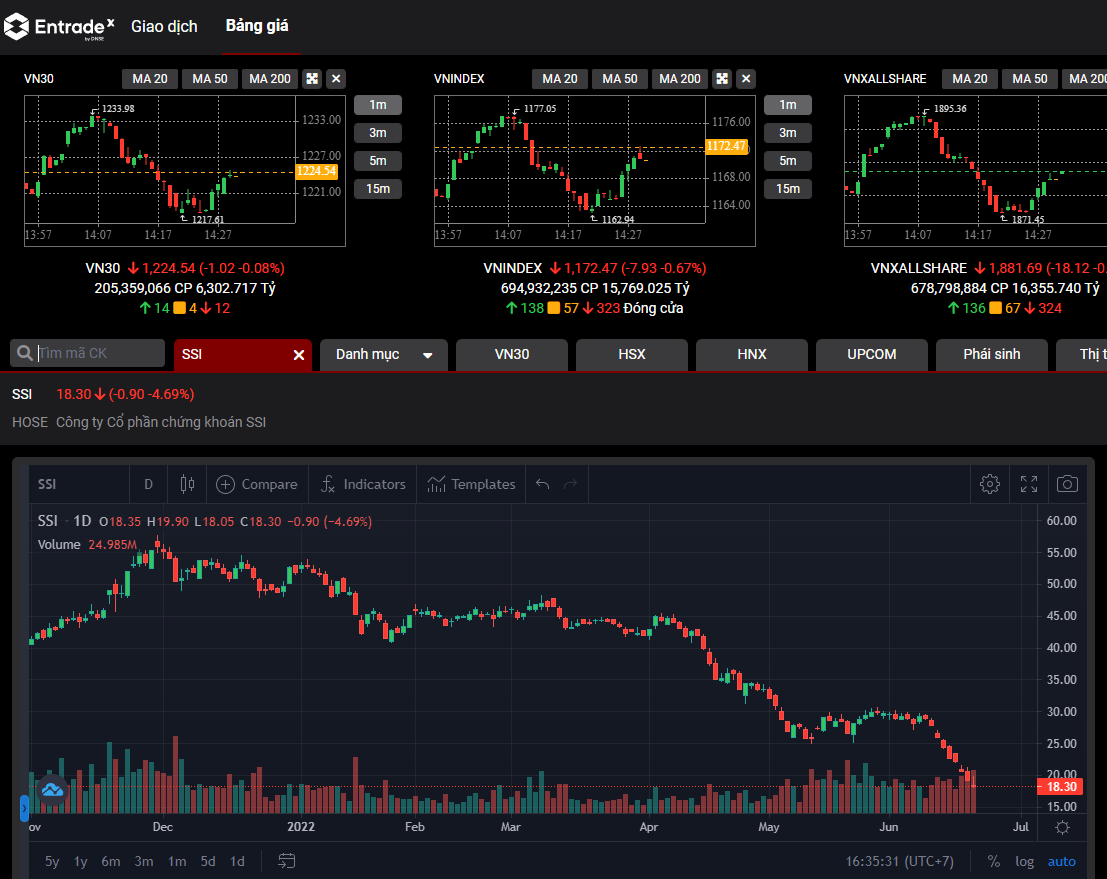
Task: Select 3m interval for VNINDEX chart
Action: [788, 133]
